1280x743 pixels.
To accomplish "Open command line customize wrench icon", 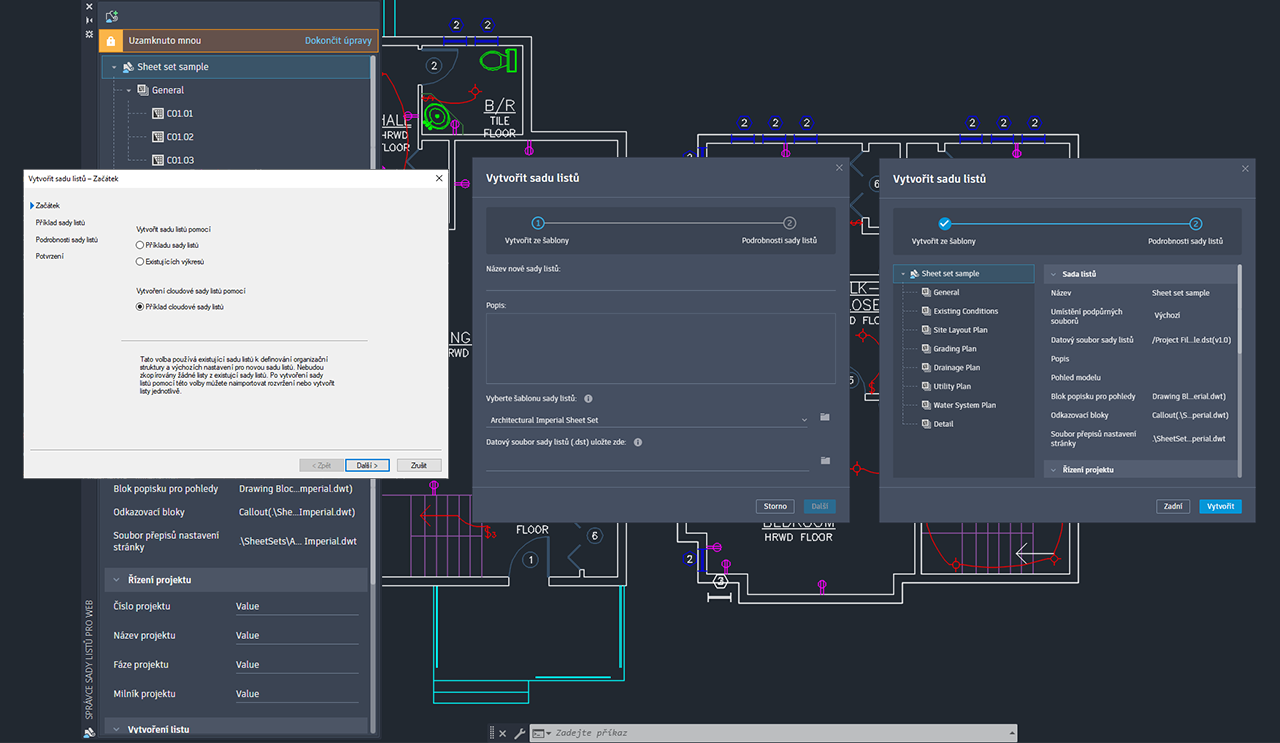I will tap(519, 733).
